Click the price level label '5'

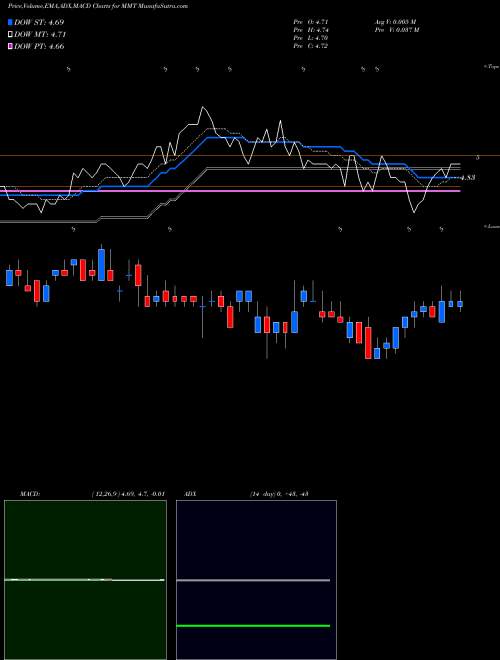478,157
